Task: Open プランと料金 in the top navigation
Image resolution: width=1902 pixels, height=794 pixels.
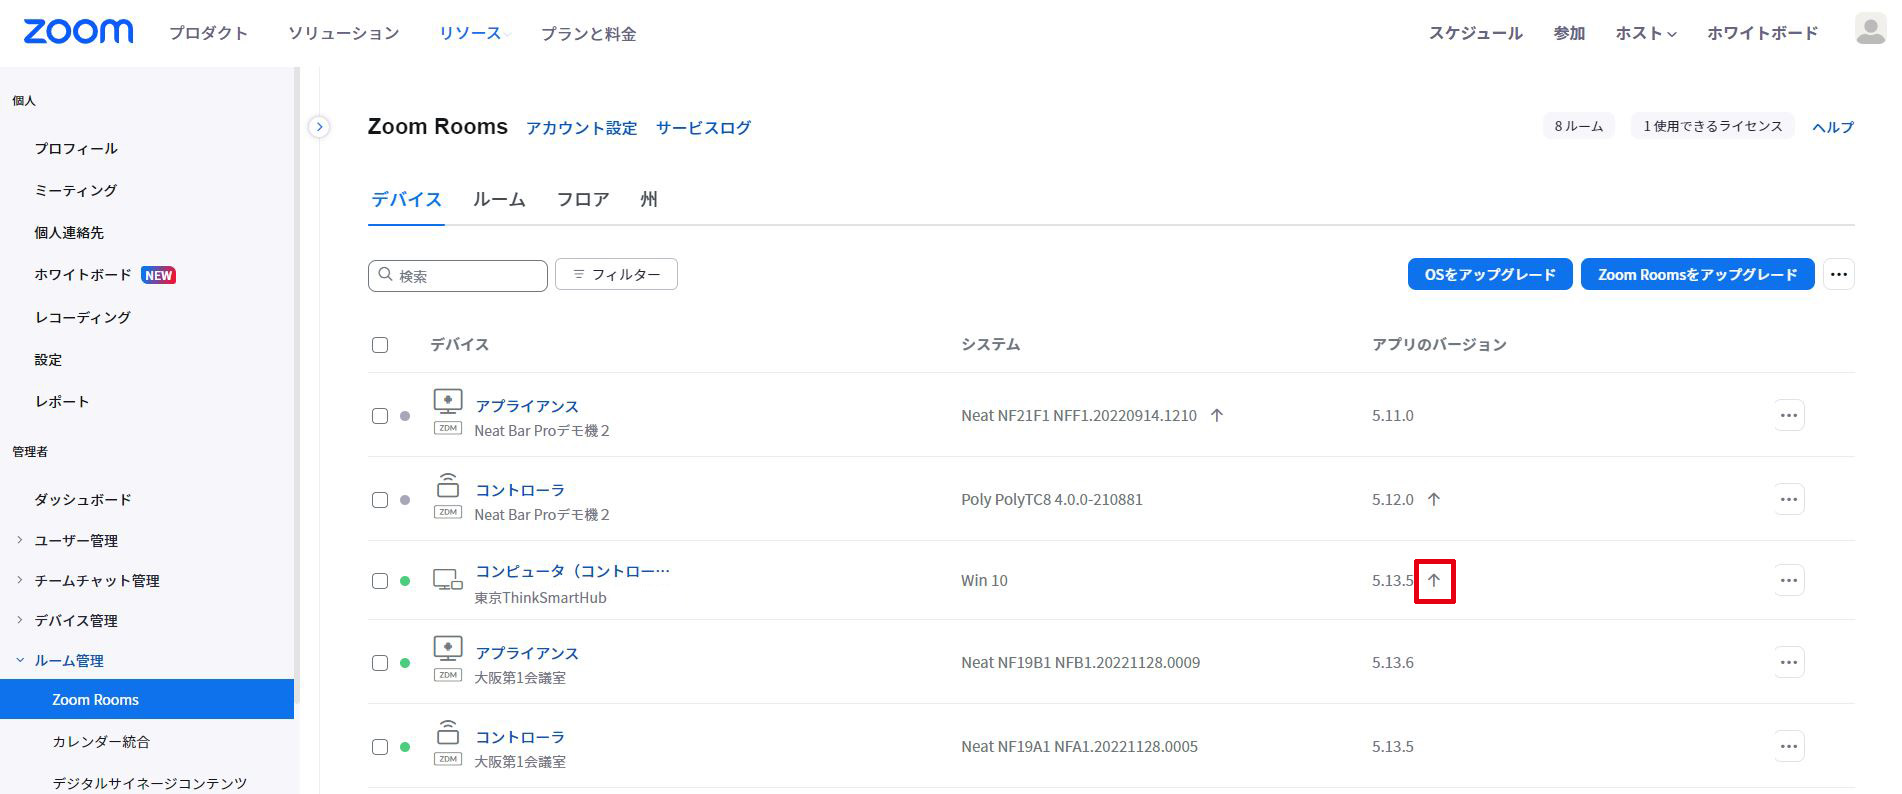Action: click(x=588, y=33)
